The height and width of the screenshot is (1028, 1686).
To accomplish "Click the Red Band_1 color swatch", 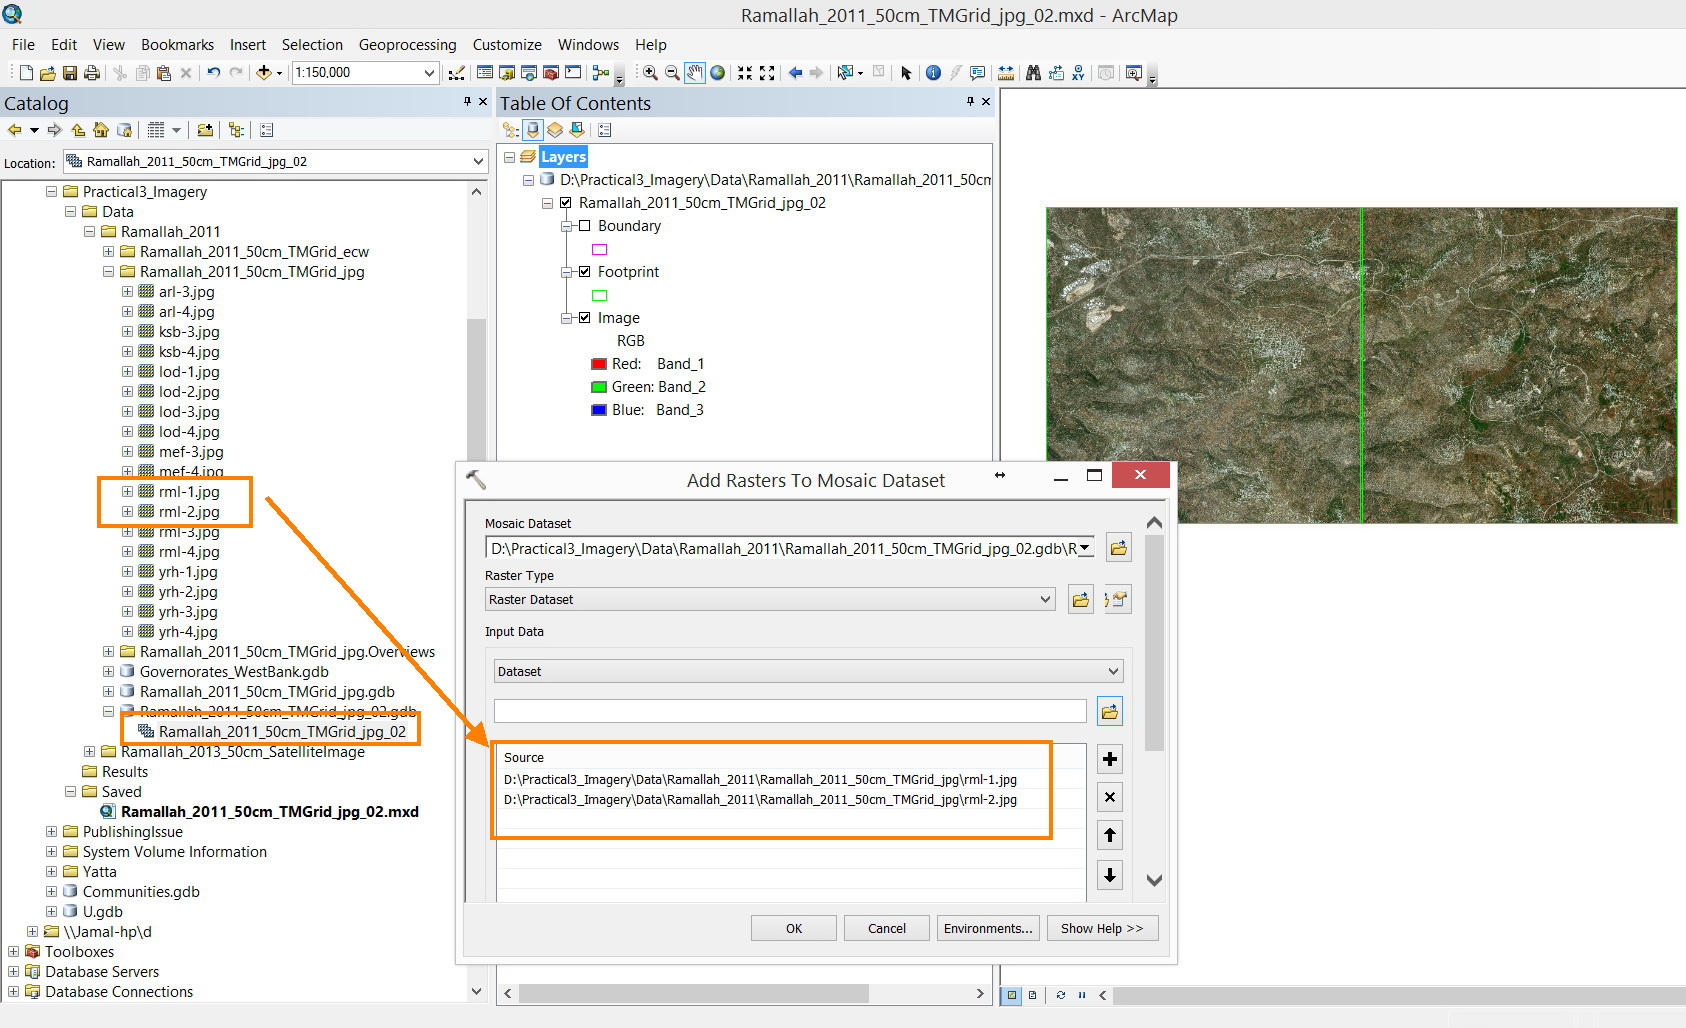I will click(599, 364).
